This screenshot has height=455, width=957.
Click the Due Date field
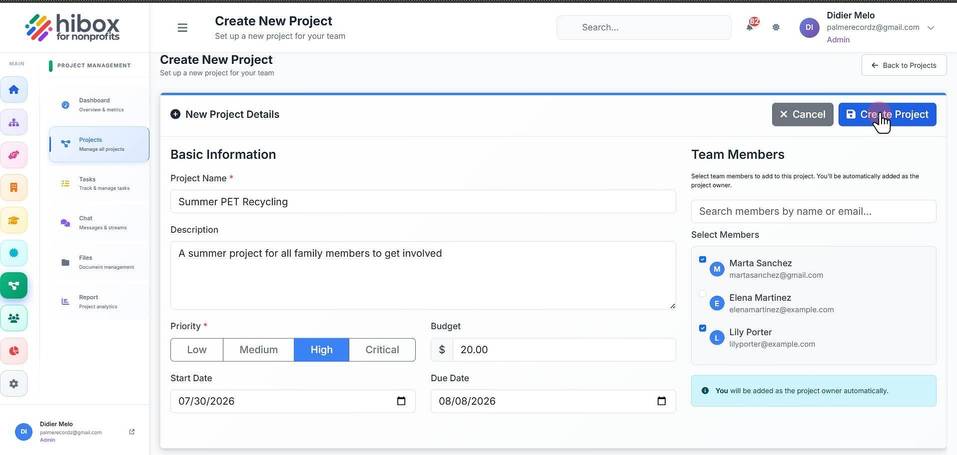coord(553,401)
